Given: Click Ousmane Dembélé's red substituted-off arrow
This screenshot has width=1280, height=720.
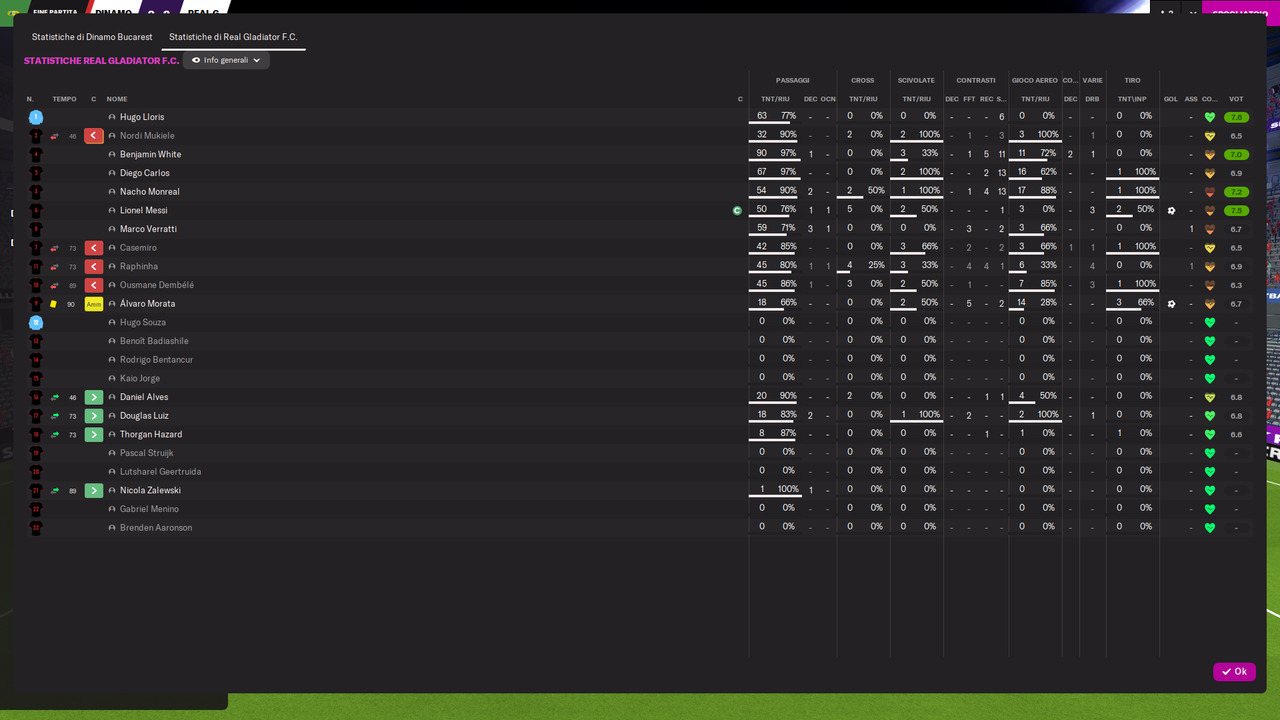Looking at the screenshot, I should (94, 285).
